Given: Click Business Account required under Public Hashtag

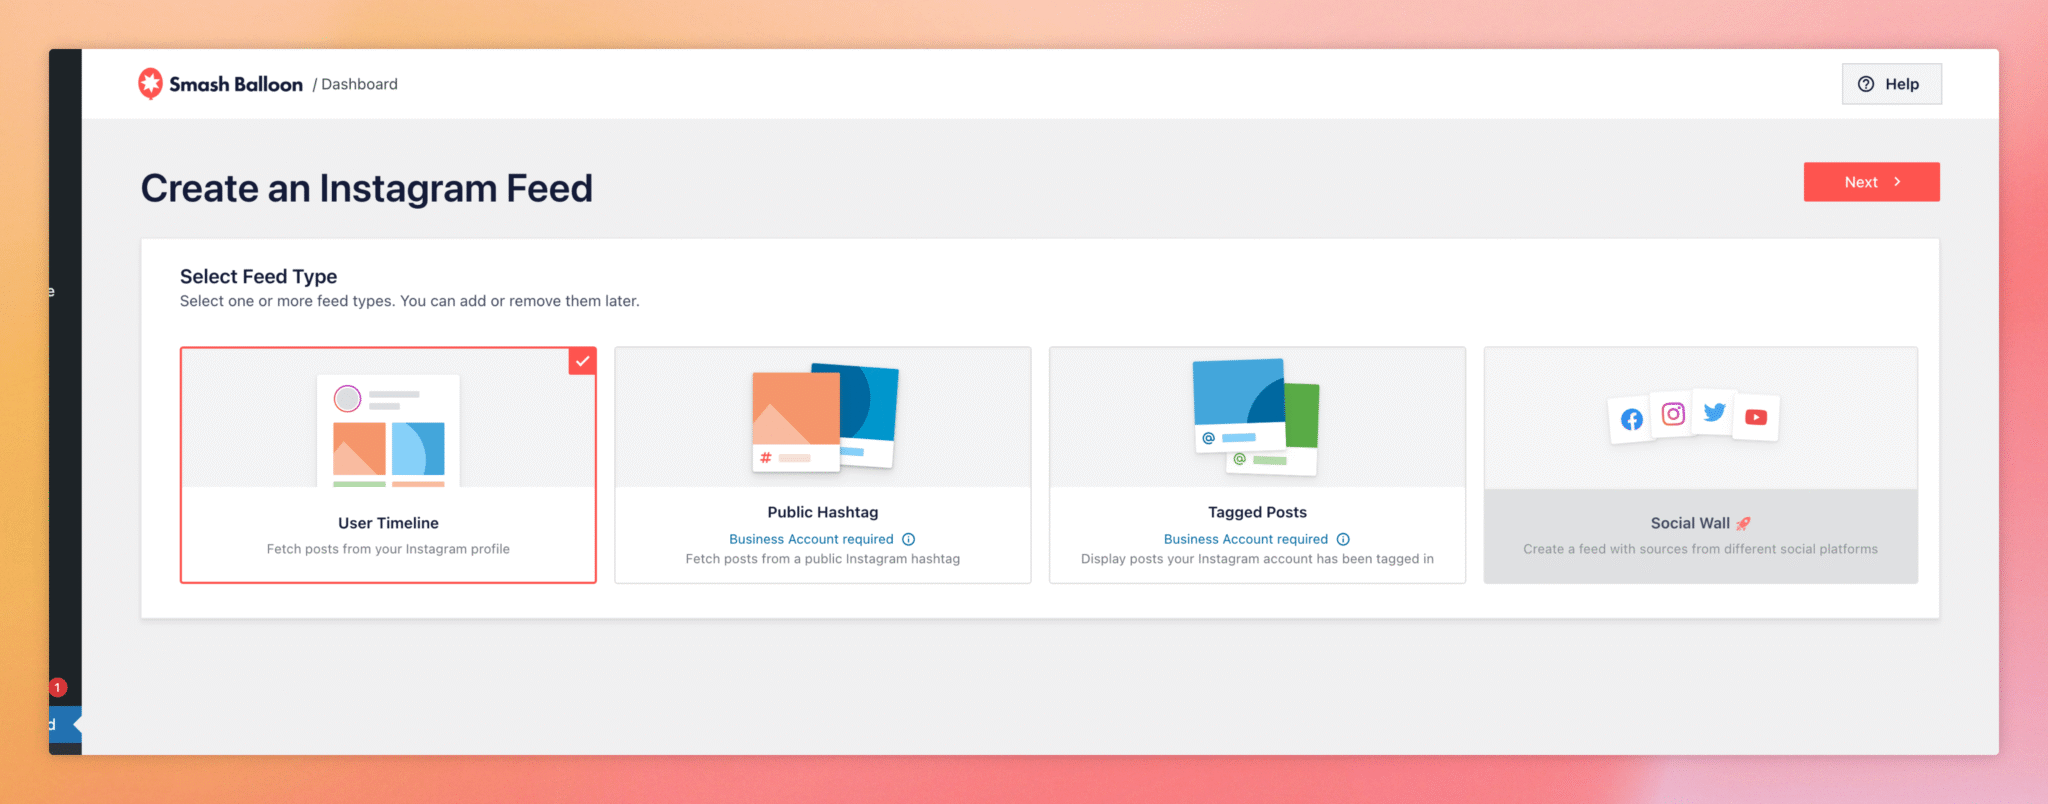Looking at the screenshot, I should (811, 539).
